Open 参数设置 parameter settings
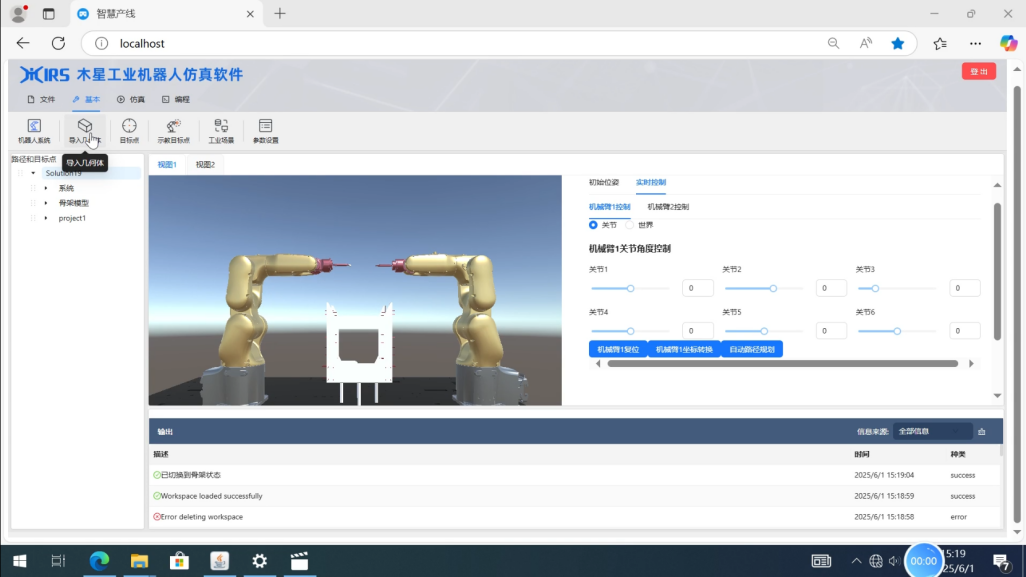 [265, 130]
